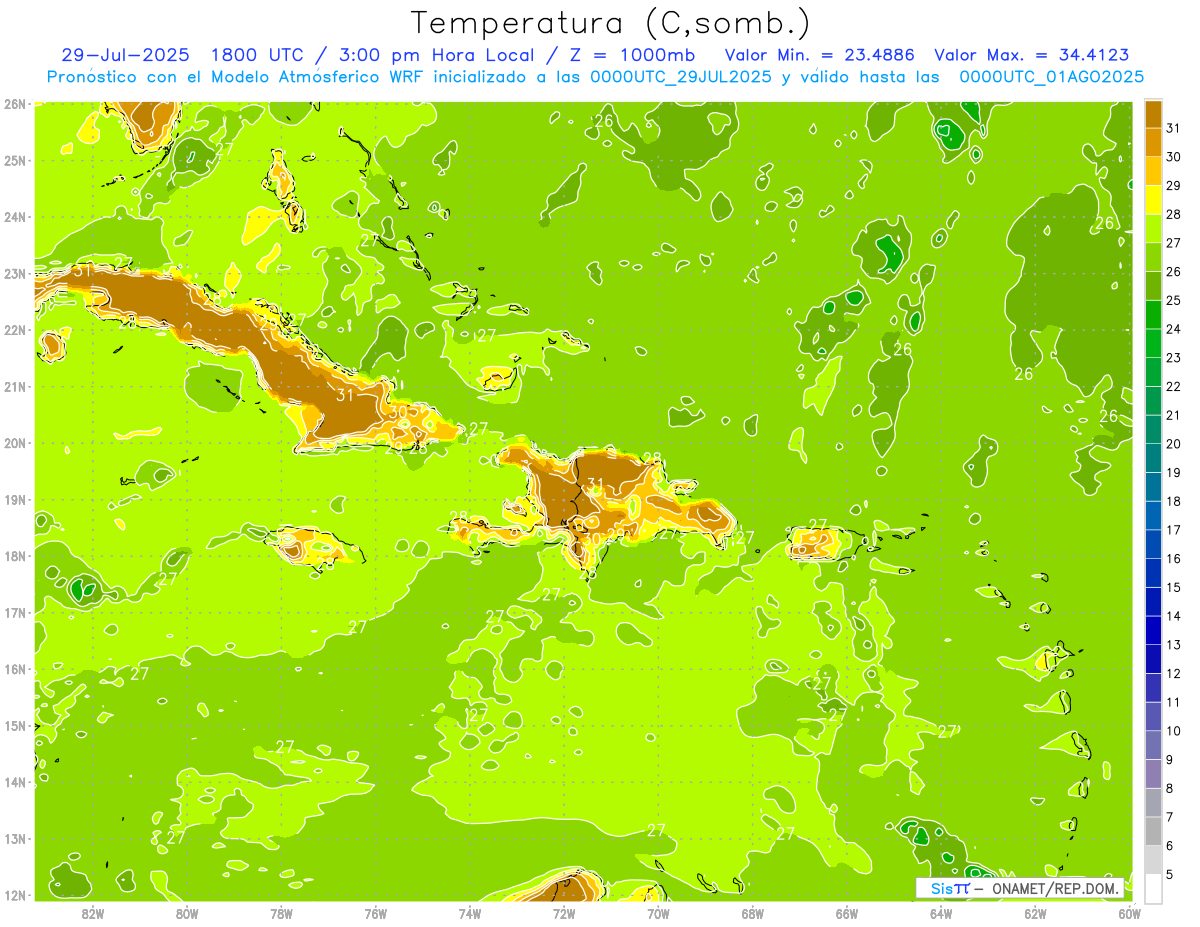Click the '16N' latitude axis label

coord(14,669)
